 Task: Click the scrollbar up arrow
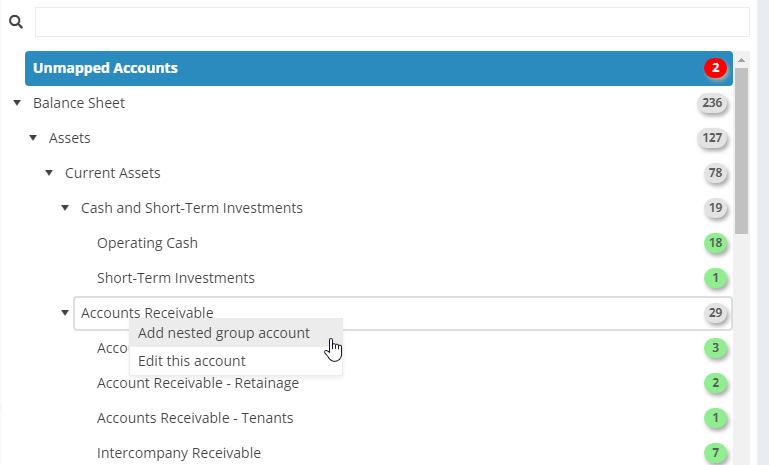click(x=741, y=60)
